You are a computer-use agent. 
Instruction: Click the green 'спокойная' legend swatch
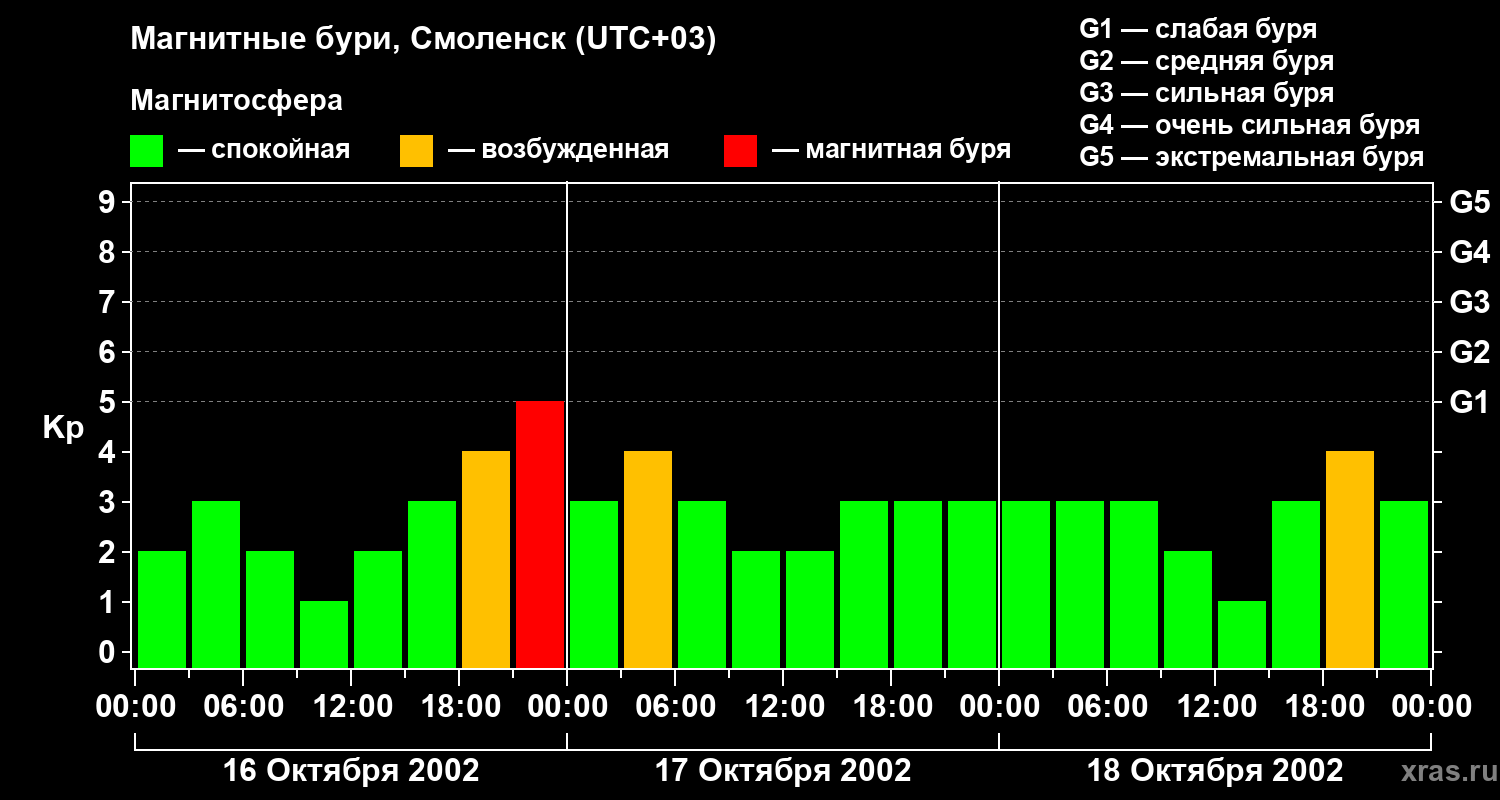[146, 151]
